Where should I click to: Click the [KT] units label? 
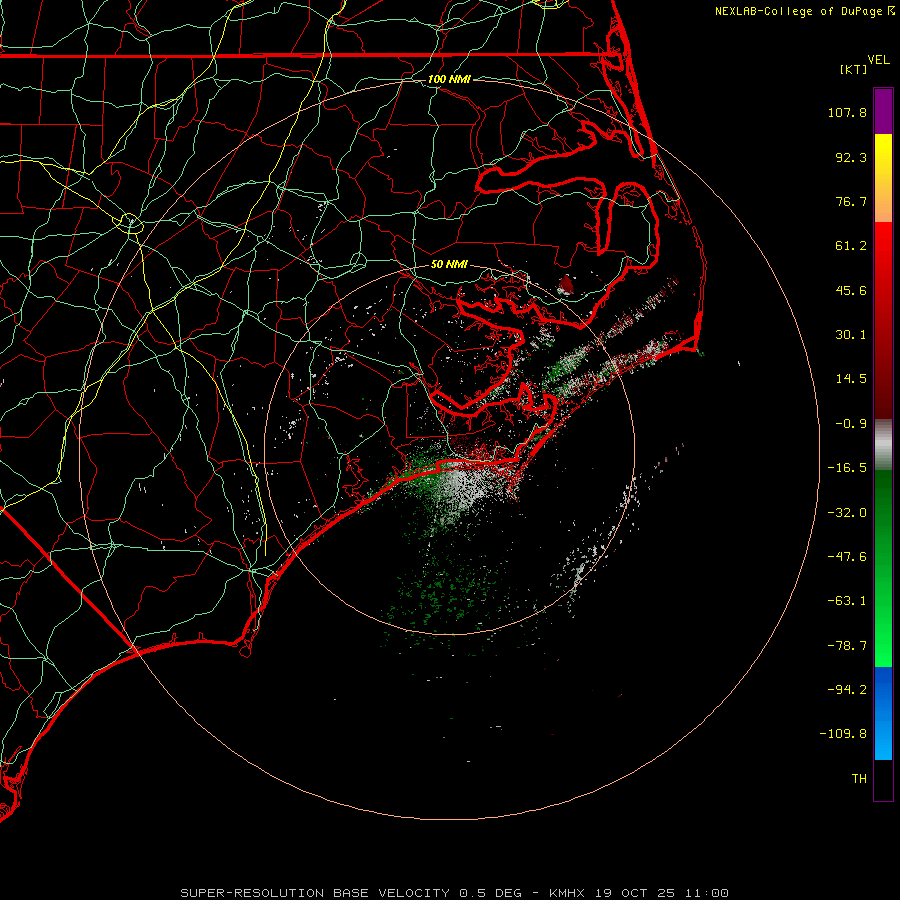(x=854, y=69)
